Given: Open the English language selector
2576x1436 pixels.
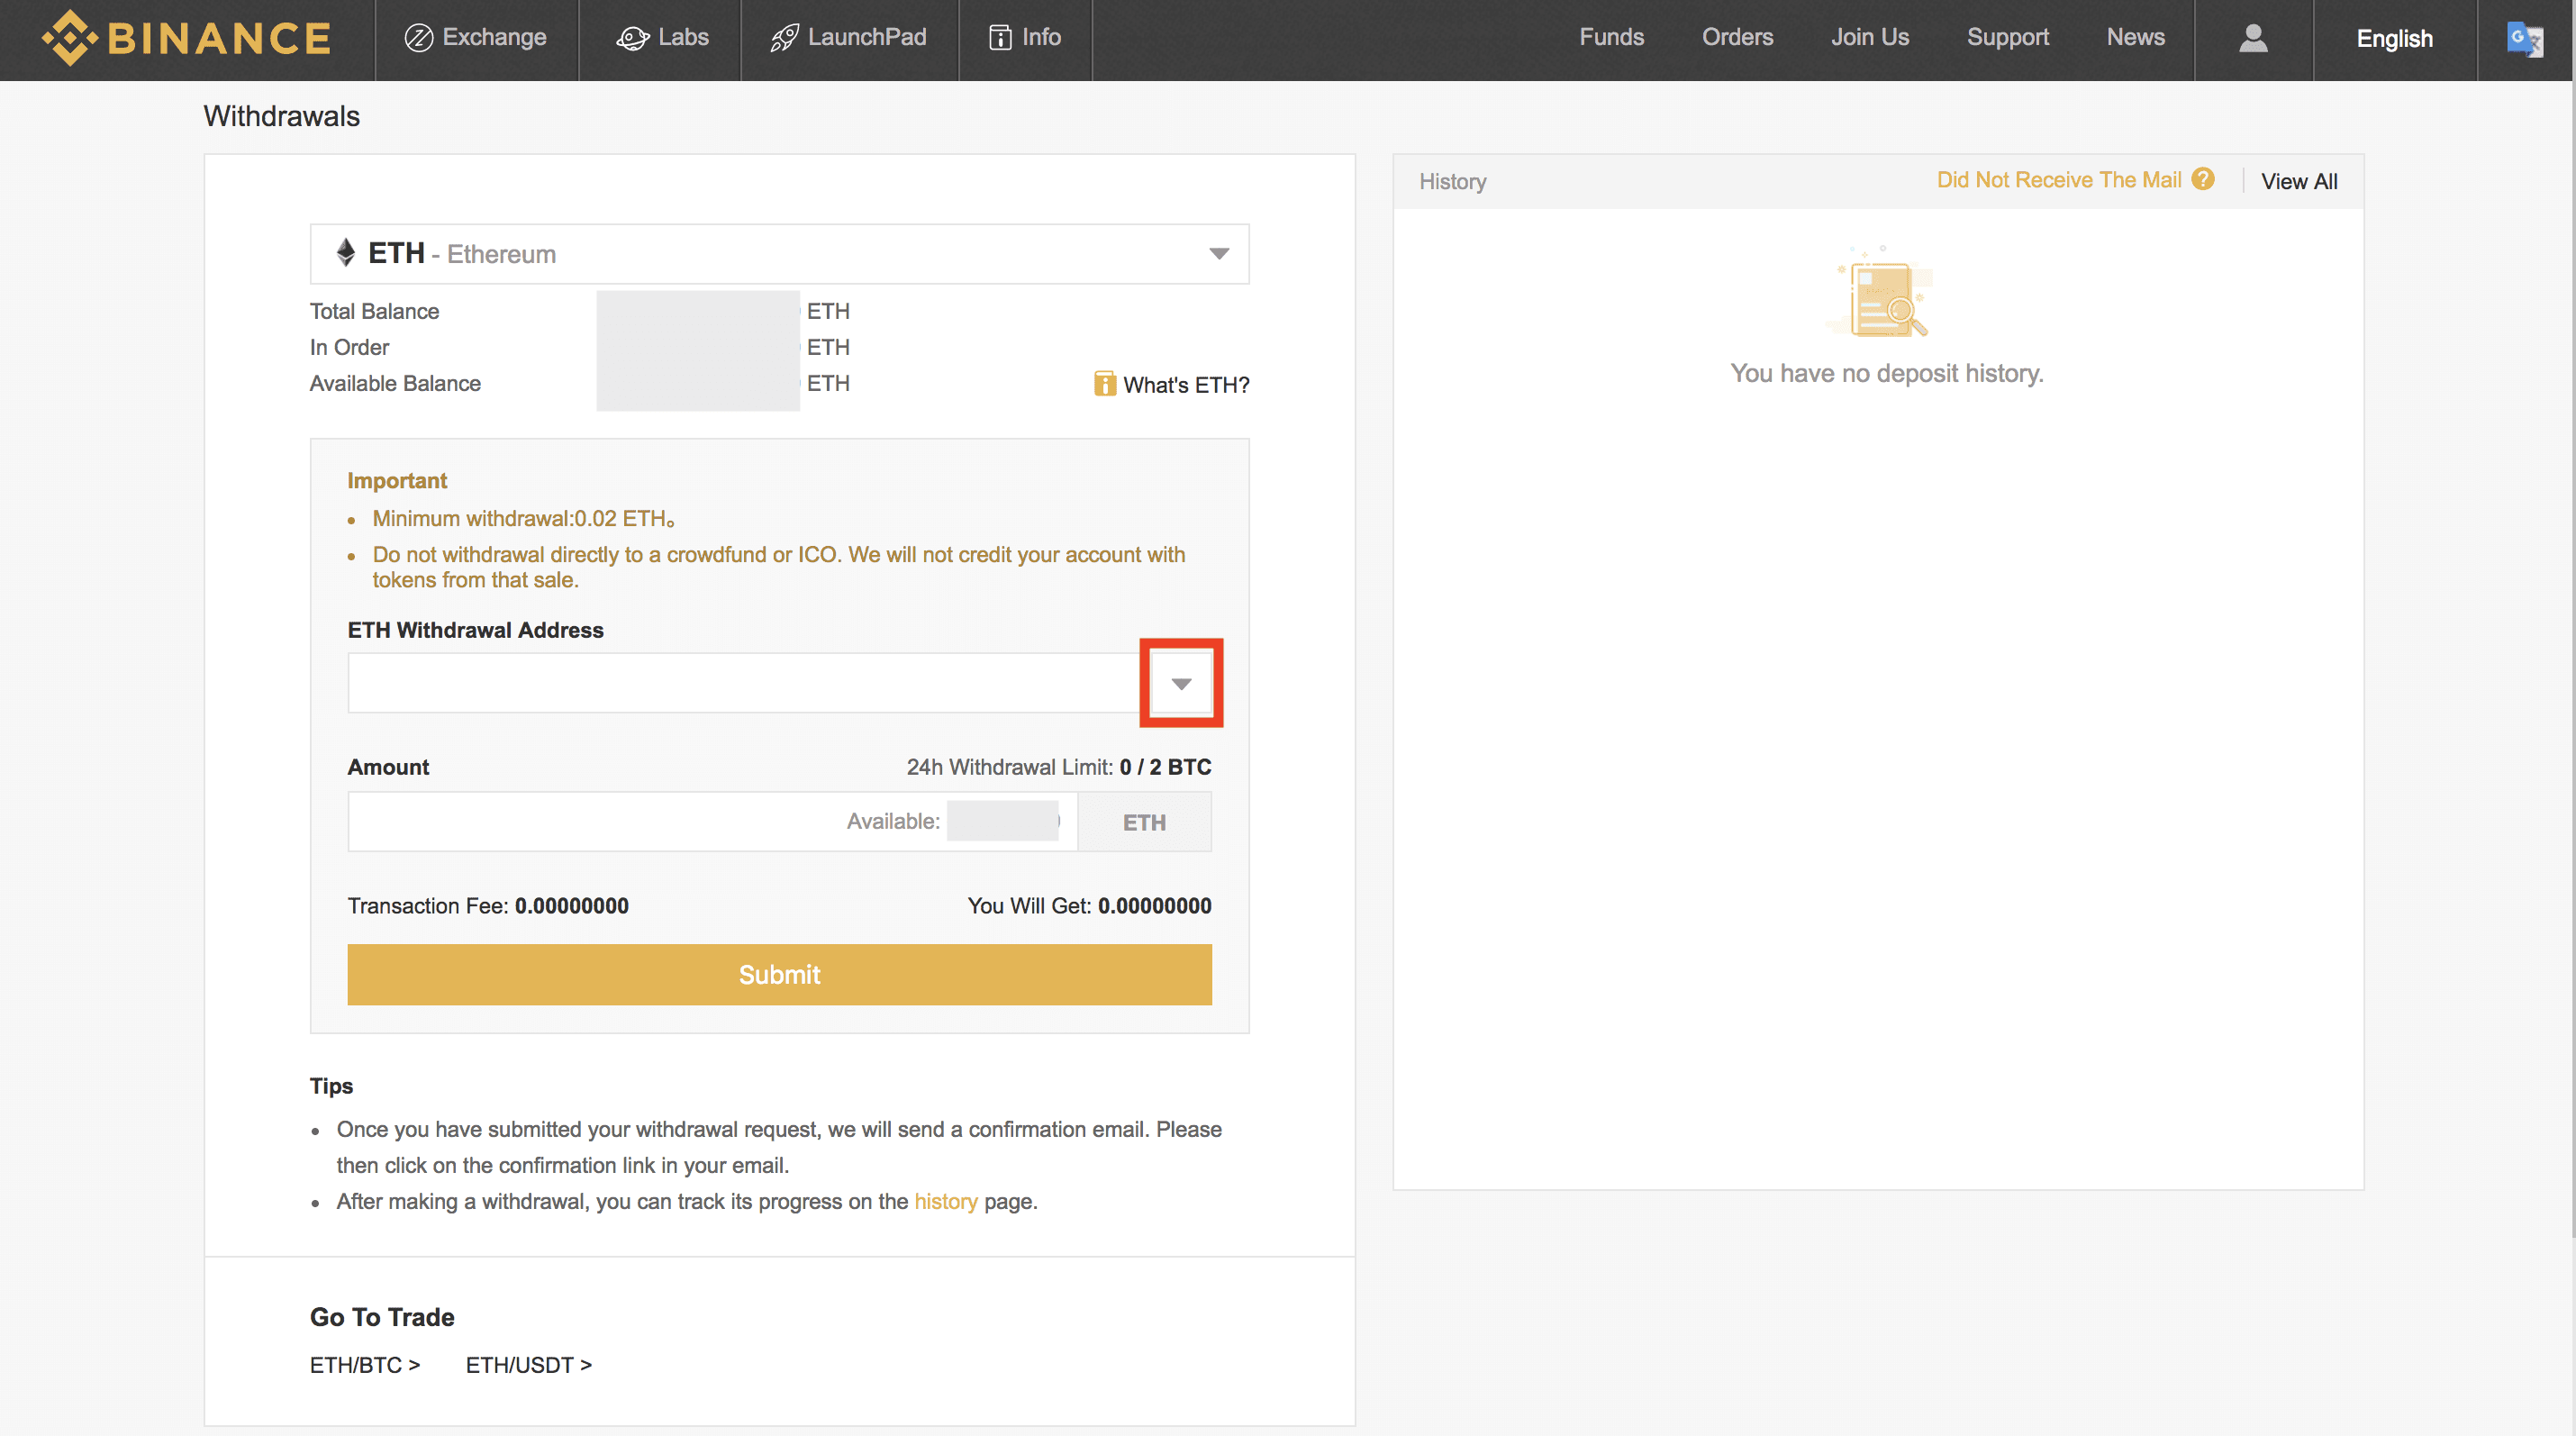Looking at the screenshot, I should point(2393,39).
